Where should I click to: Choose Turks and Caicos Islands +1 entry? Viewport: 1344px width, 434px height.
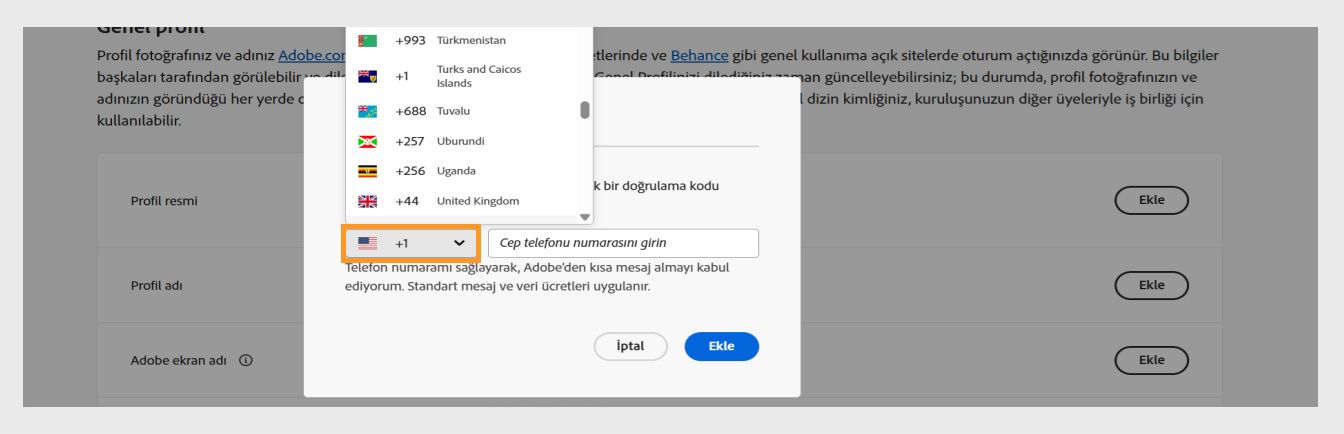[461, 76]
